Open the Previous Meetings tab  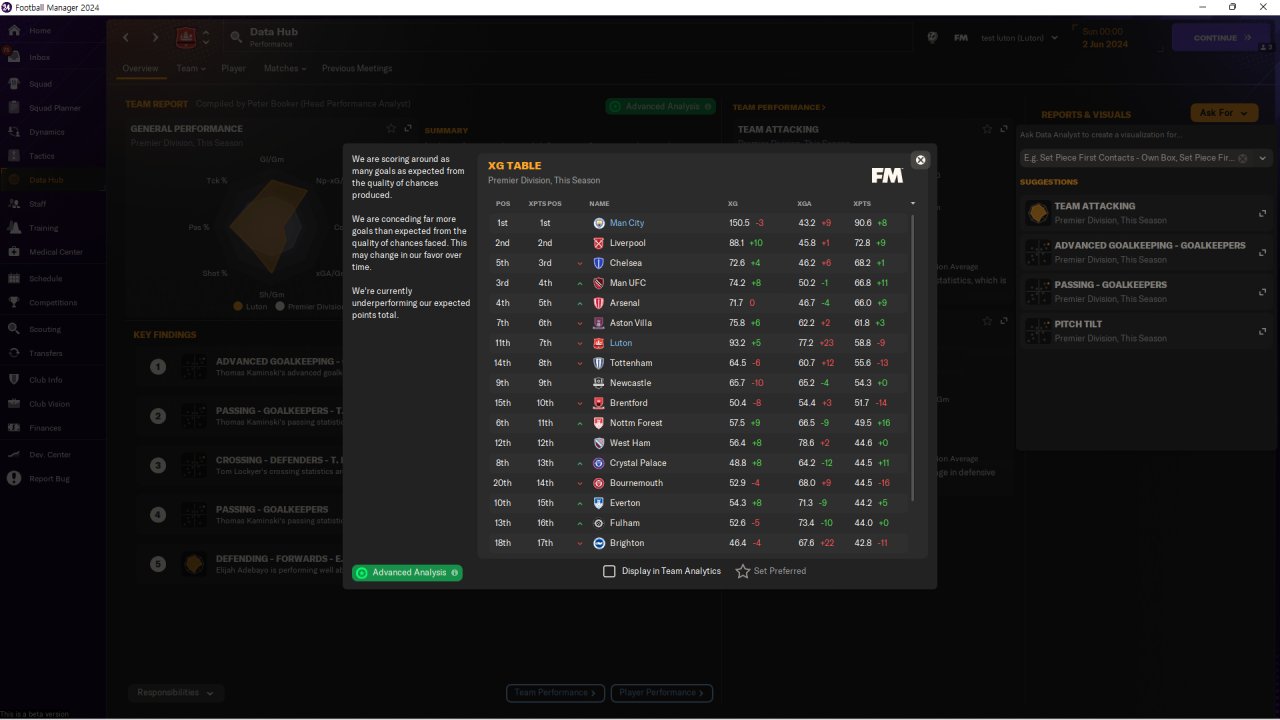(x=357, y=69)
